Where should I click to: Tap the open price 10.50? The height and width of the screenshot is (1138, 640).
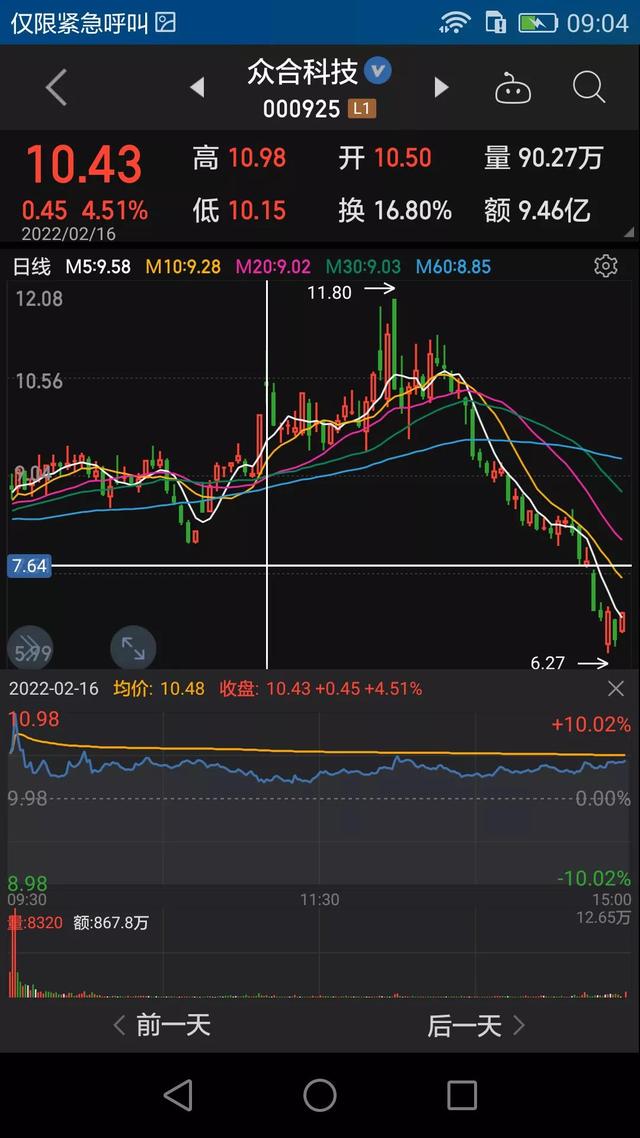[x=403, y=157]
